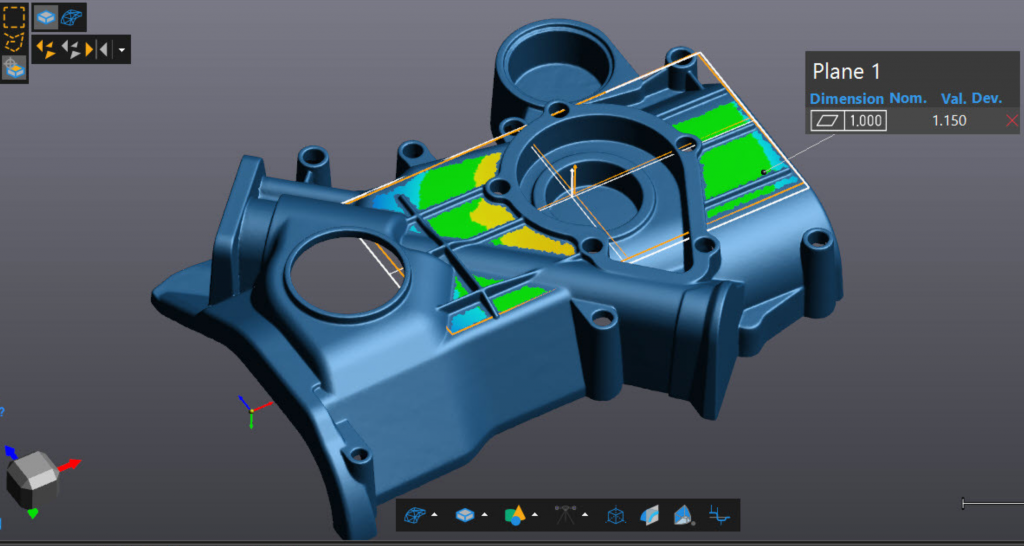Click the cross-section profile icon in bottom toolbar
This screenshot has width=1024, height=546.
point(719,515)
